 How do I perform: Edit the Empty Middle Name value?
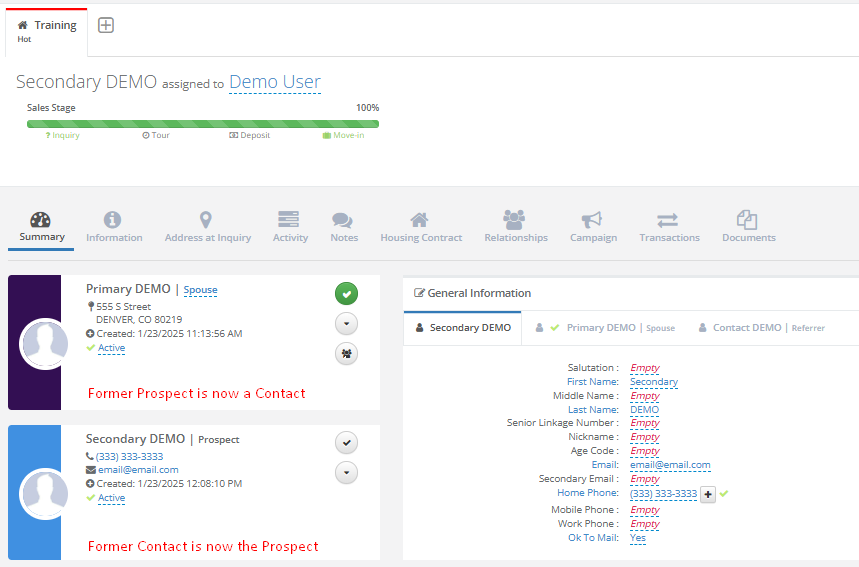(x=645, y=396)
